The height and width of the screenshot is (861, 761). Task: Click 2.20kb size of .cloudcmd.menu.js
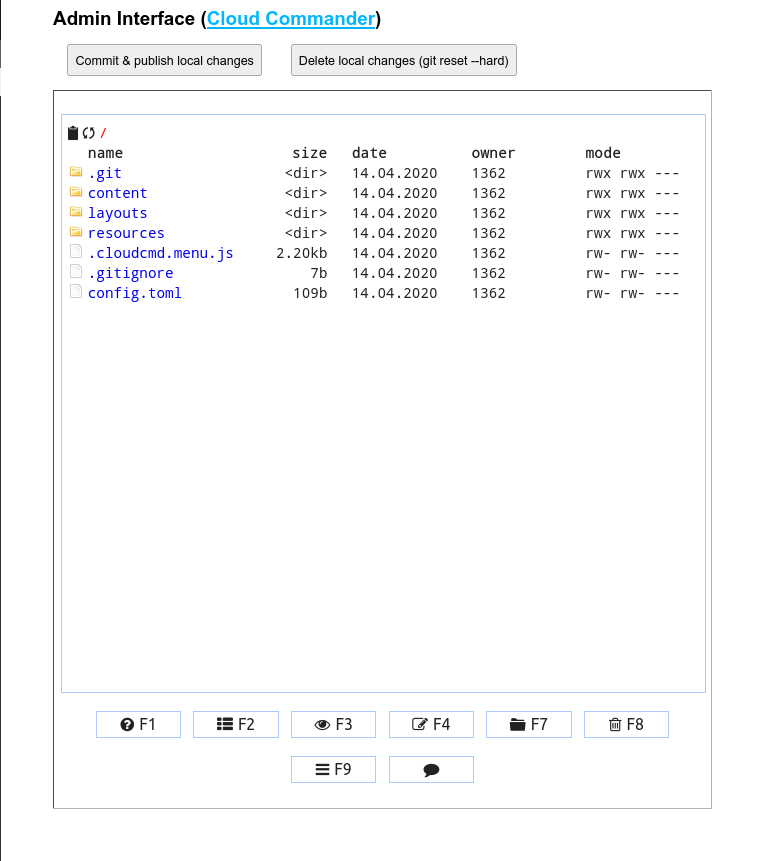click(301, 253)
